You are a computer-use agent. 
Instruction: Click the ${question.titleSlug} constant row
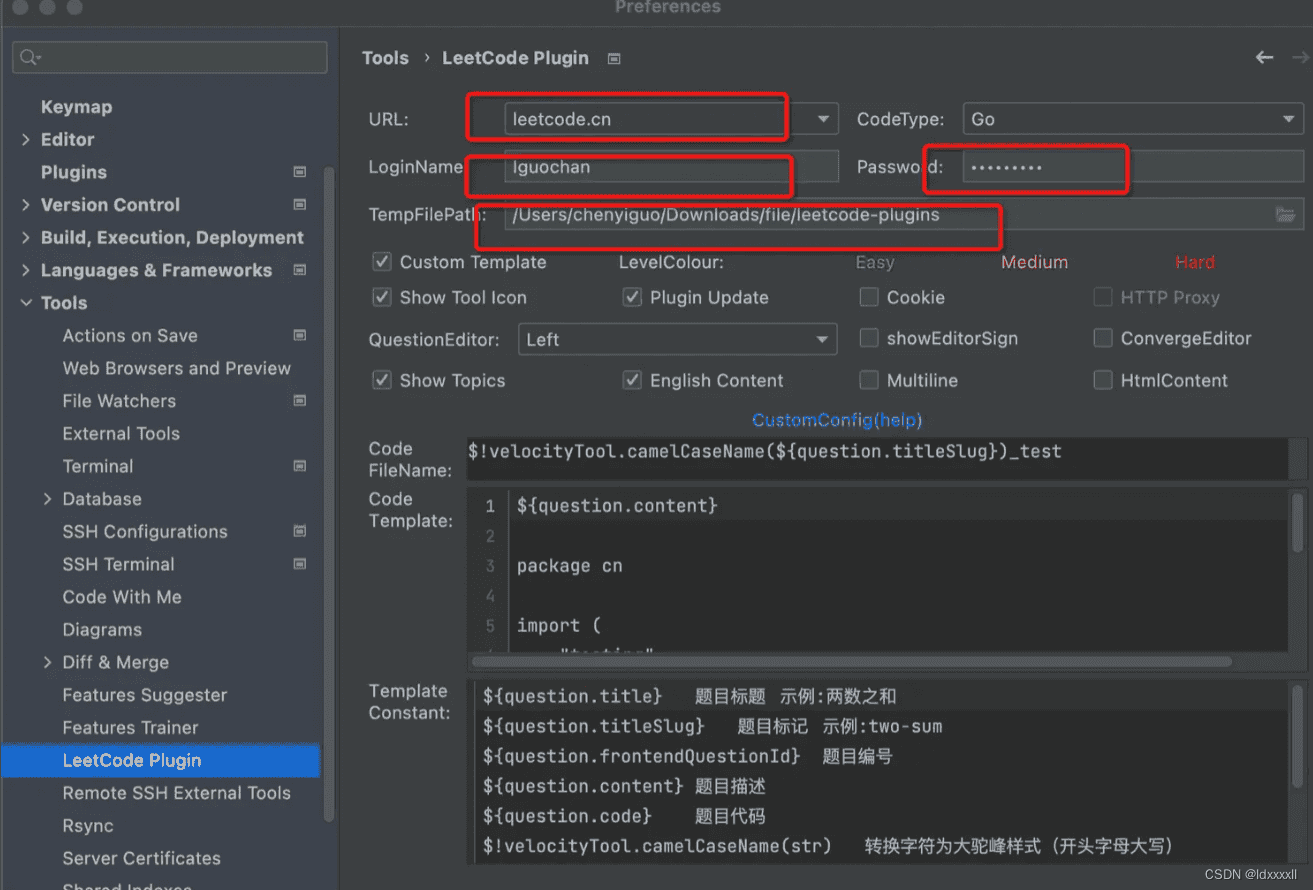click(712, 726)
